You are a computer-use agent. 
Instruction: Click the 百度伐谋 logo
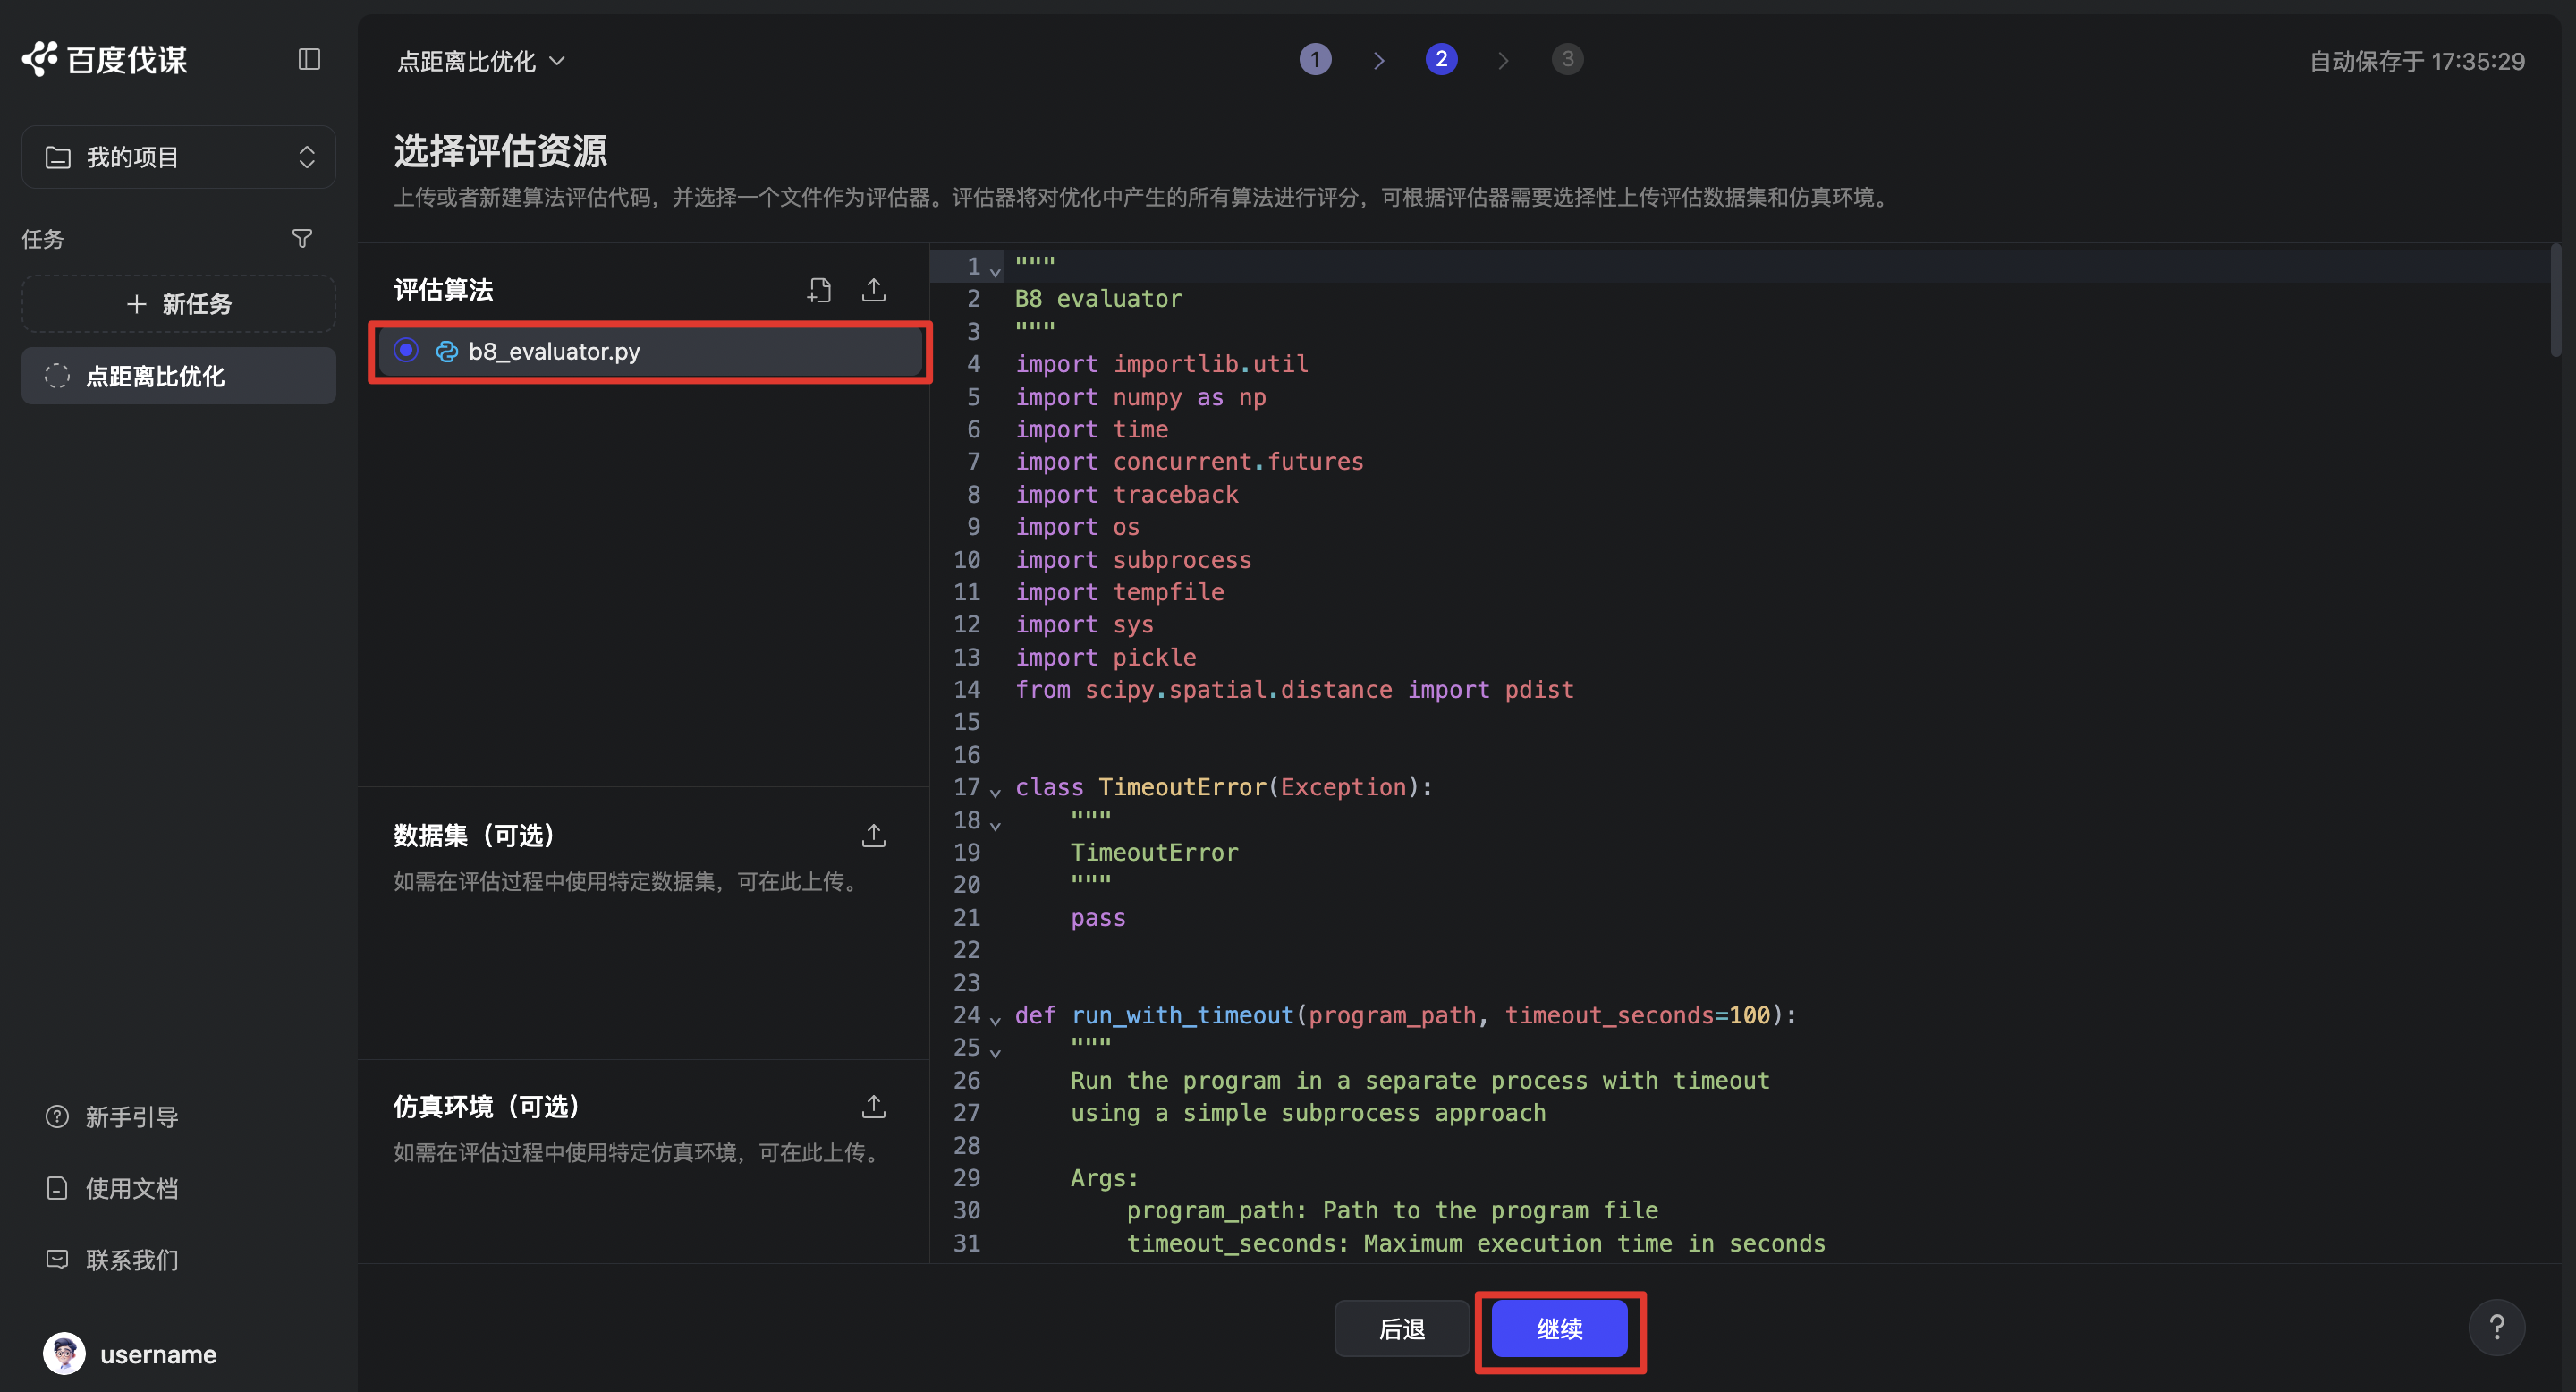point(106,60)
